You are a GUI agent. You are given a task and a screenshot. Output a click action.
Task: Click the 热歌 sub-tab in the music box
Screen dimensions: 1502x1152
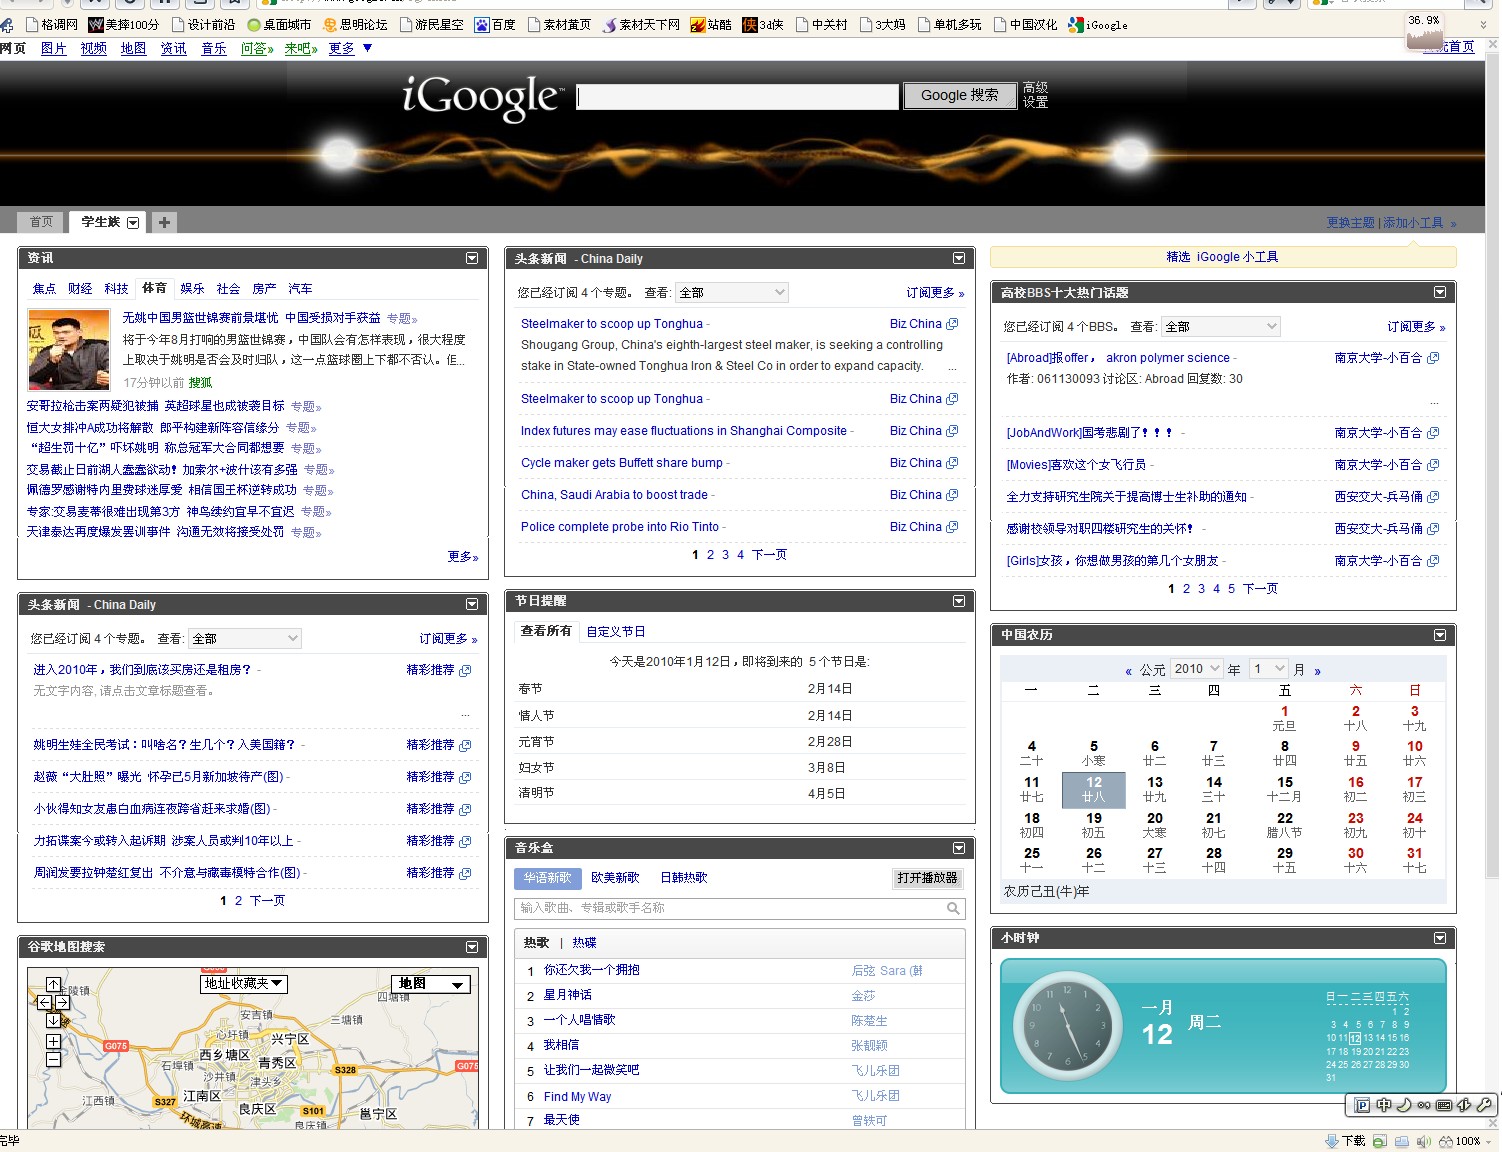coord(537,943)
